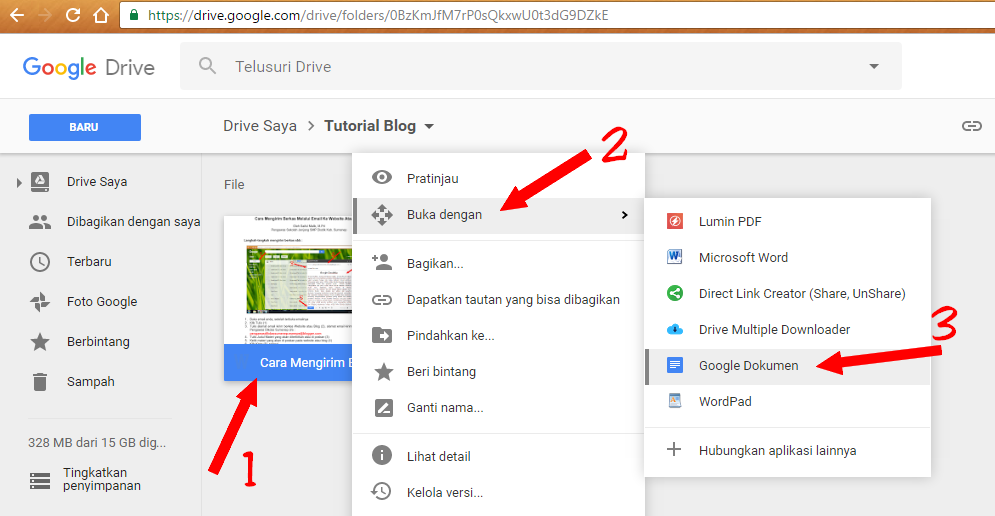This screenshot has height=516, width=995.
Task: Open the Tutorial Blog folder dropdown
Action: (429, 126)
